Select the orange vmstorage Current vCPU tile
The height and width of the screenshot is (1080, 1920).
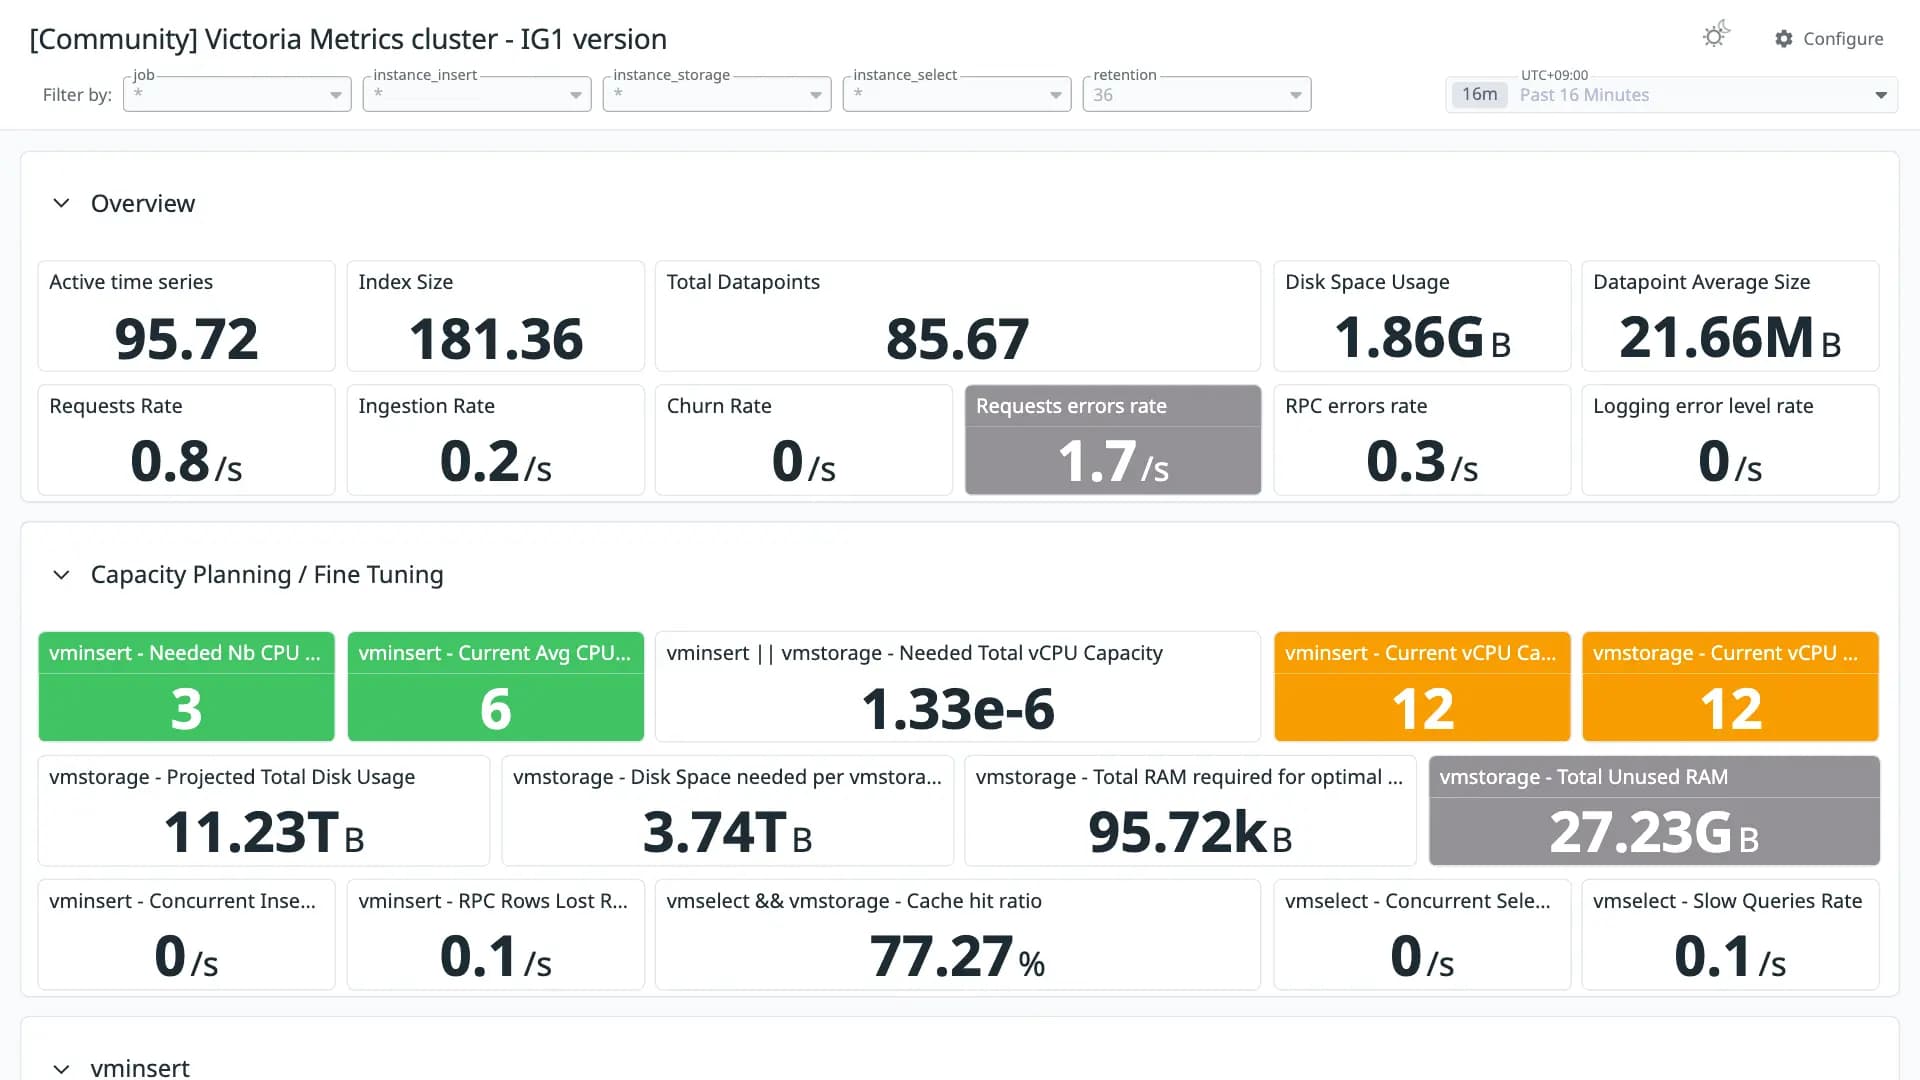pyautogui.click(x=1730, y=687)
